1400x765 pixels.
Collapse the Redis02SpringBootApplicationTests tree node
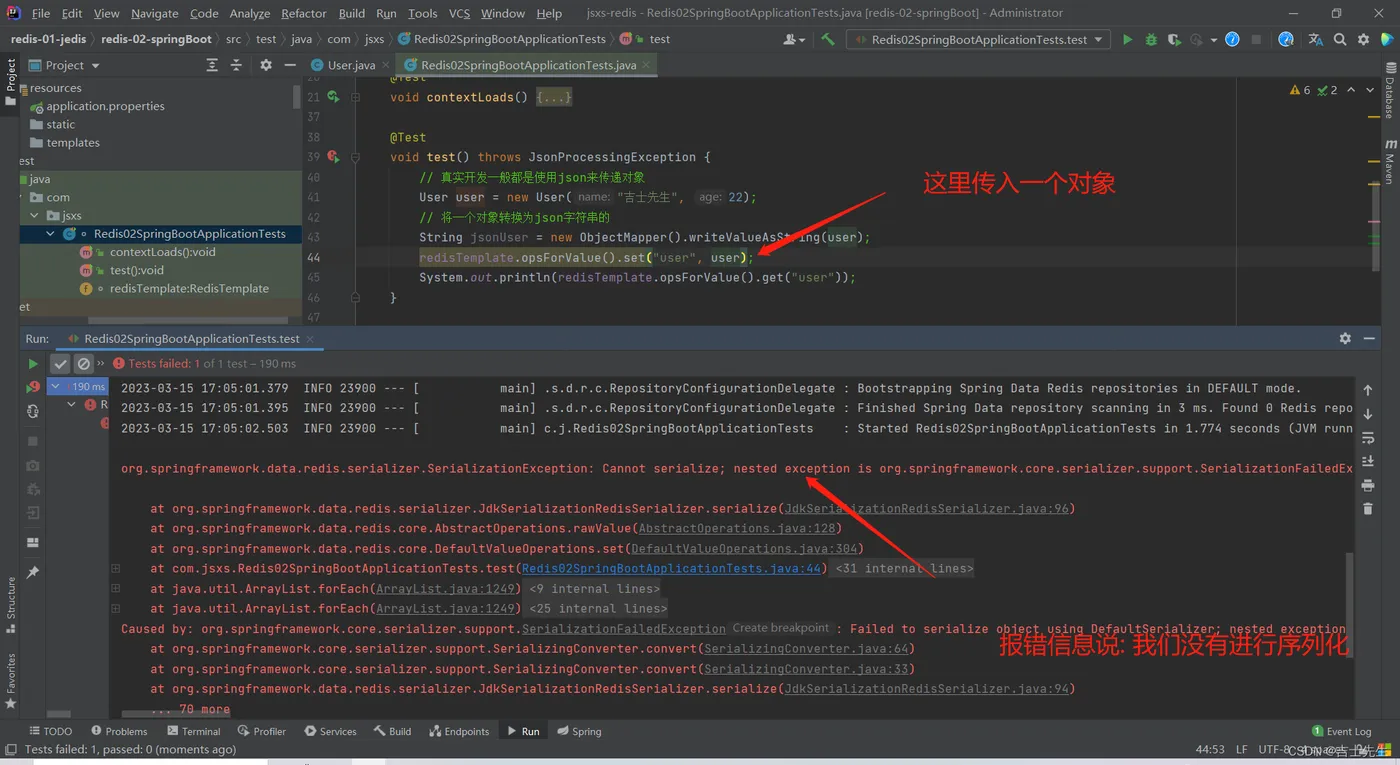[50, 234]
